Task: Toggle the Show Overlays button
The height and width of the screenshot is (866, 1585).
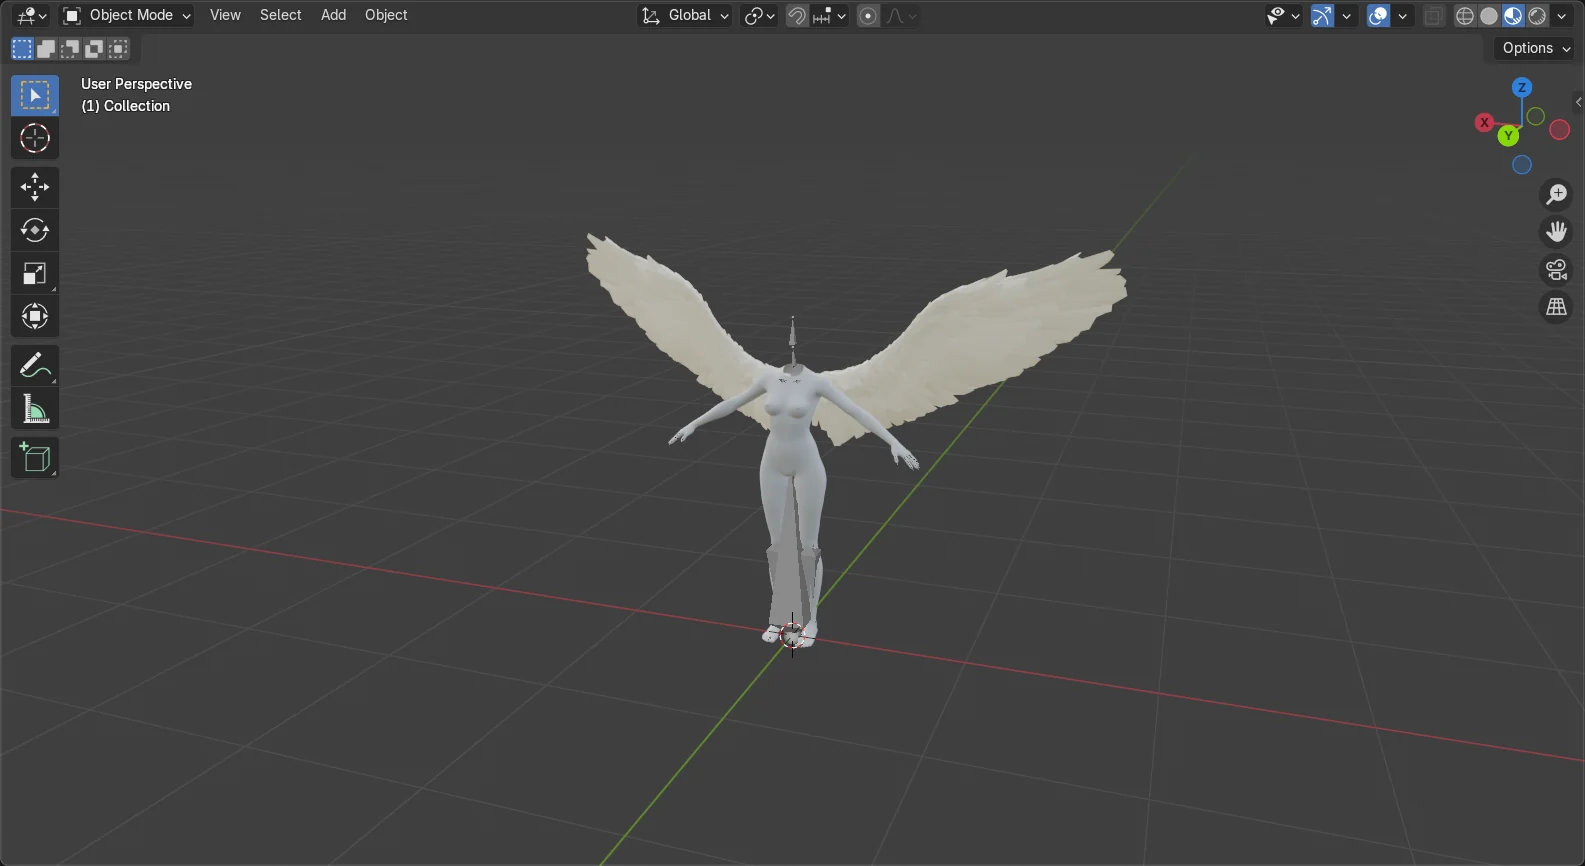Action: 1379,16
